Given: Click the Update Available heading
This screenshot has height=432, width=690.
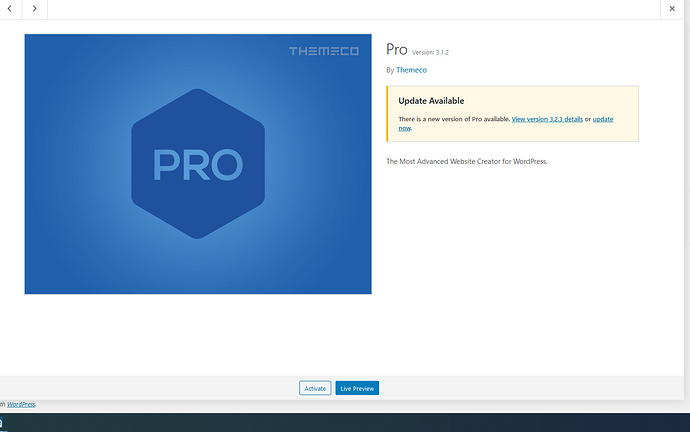Looking at the screenshot, I should [x=431, y=101].
